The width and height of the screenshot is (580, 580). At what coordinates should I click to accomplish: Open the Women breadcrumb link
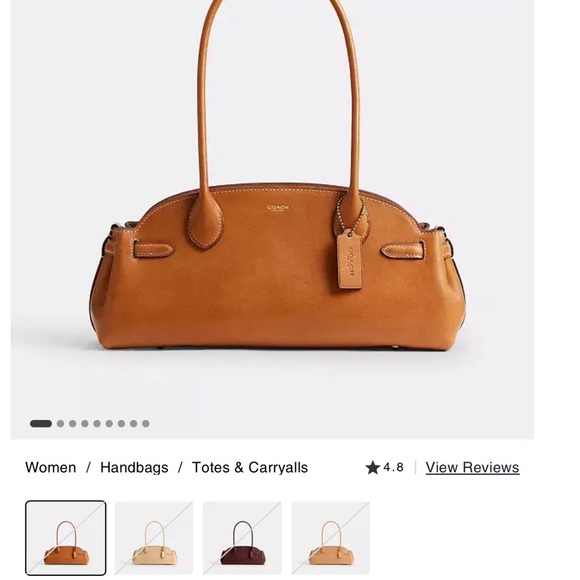pyautogui.click(x=51, y=468)
